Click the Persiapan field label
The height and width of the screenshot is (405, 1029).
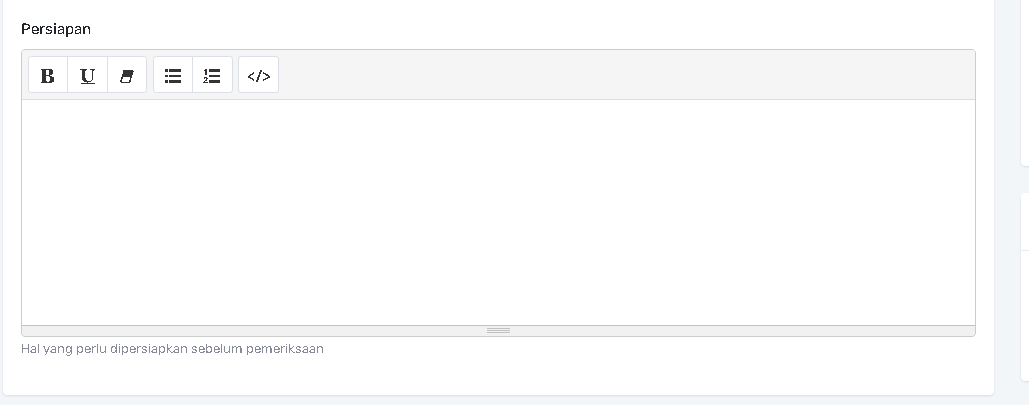pyautogui.click(x=56, y=29)
